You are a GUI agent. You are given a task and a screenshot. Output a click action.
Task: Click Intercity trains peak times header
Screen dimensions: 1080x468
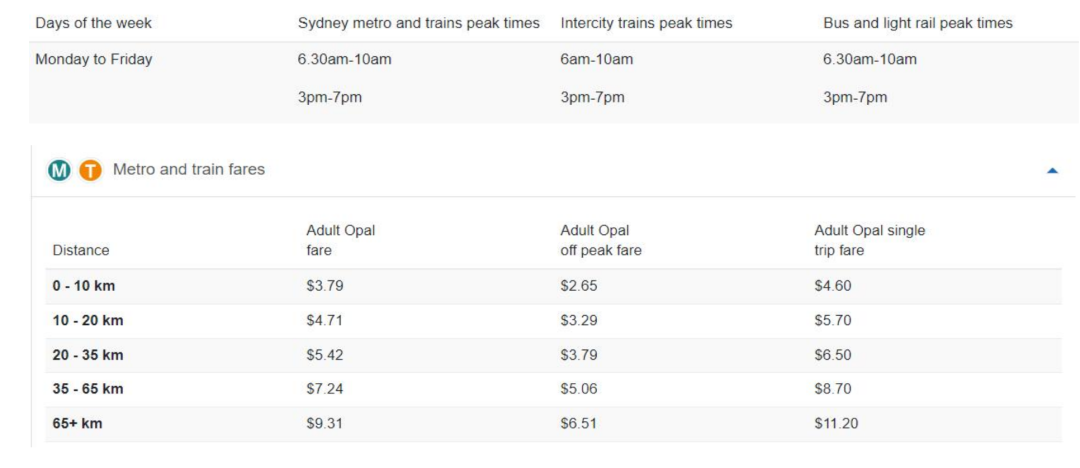[x=646, y=23]
